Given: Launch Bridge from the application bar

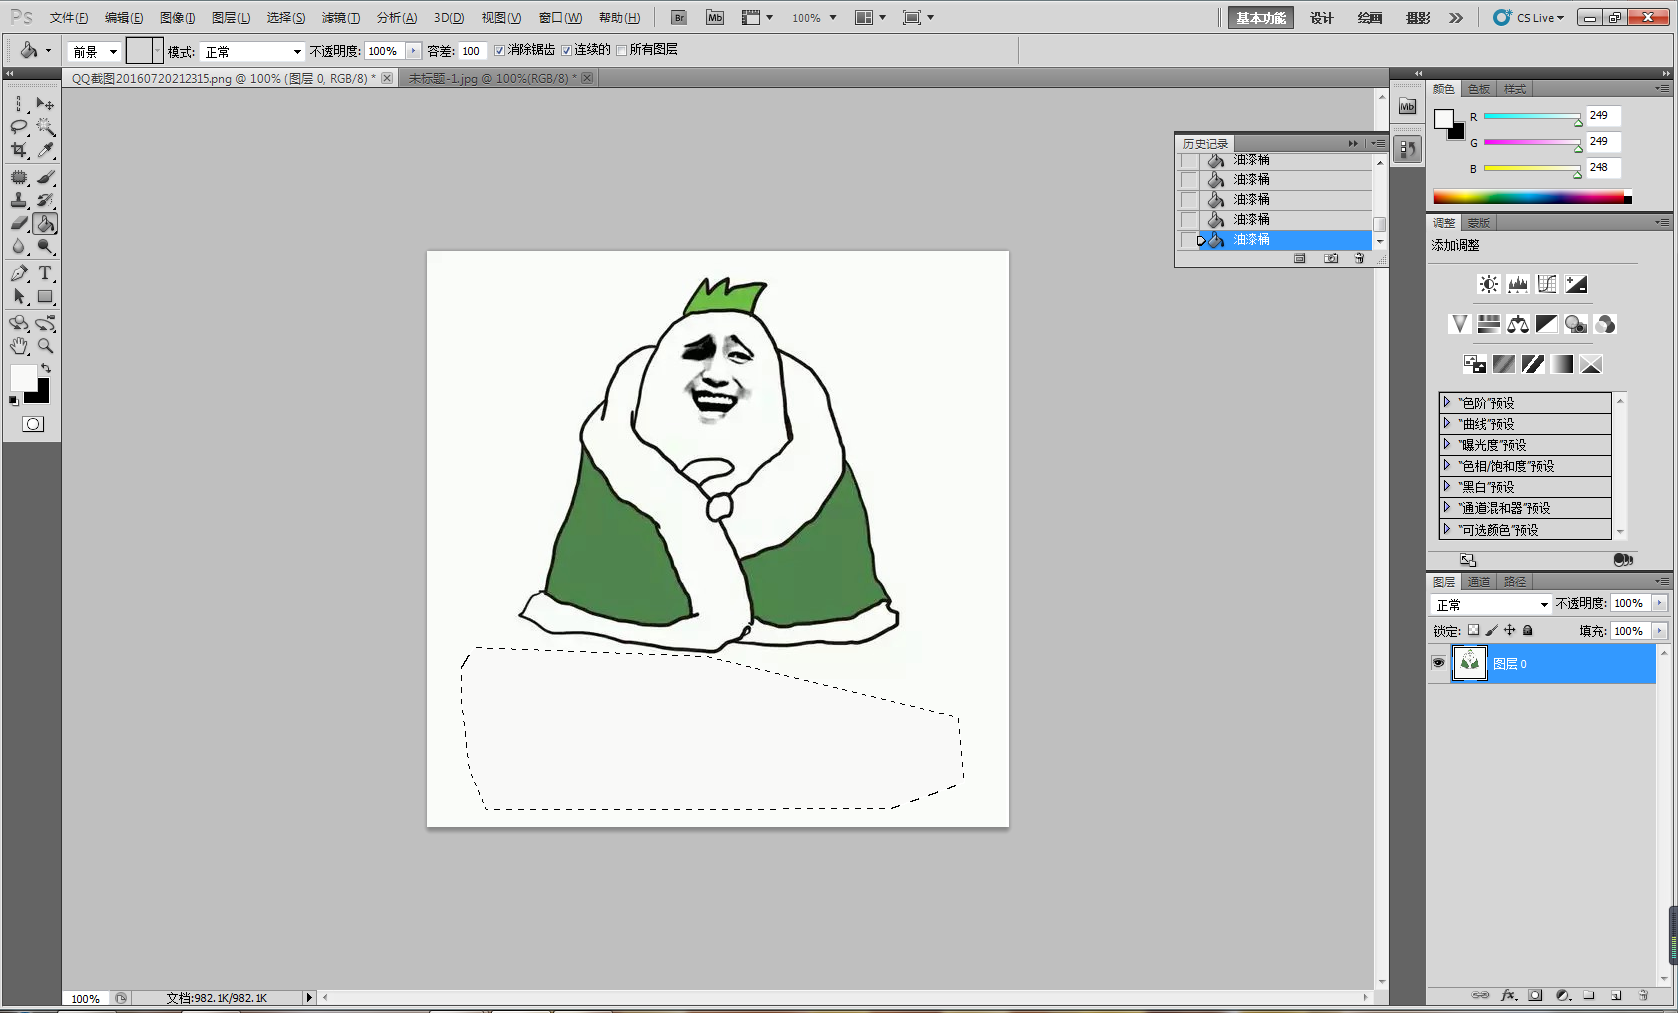Looking at the screenshot, I should coord(679,17).
